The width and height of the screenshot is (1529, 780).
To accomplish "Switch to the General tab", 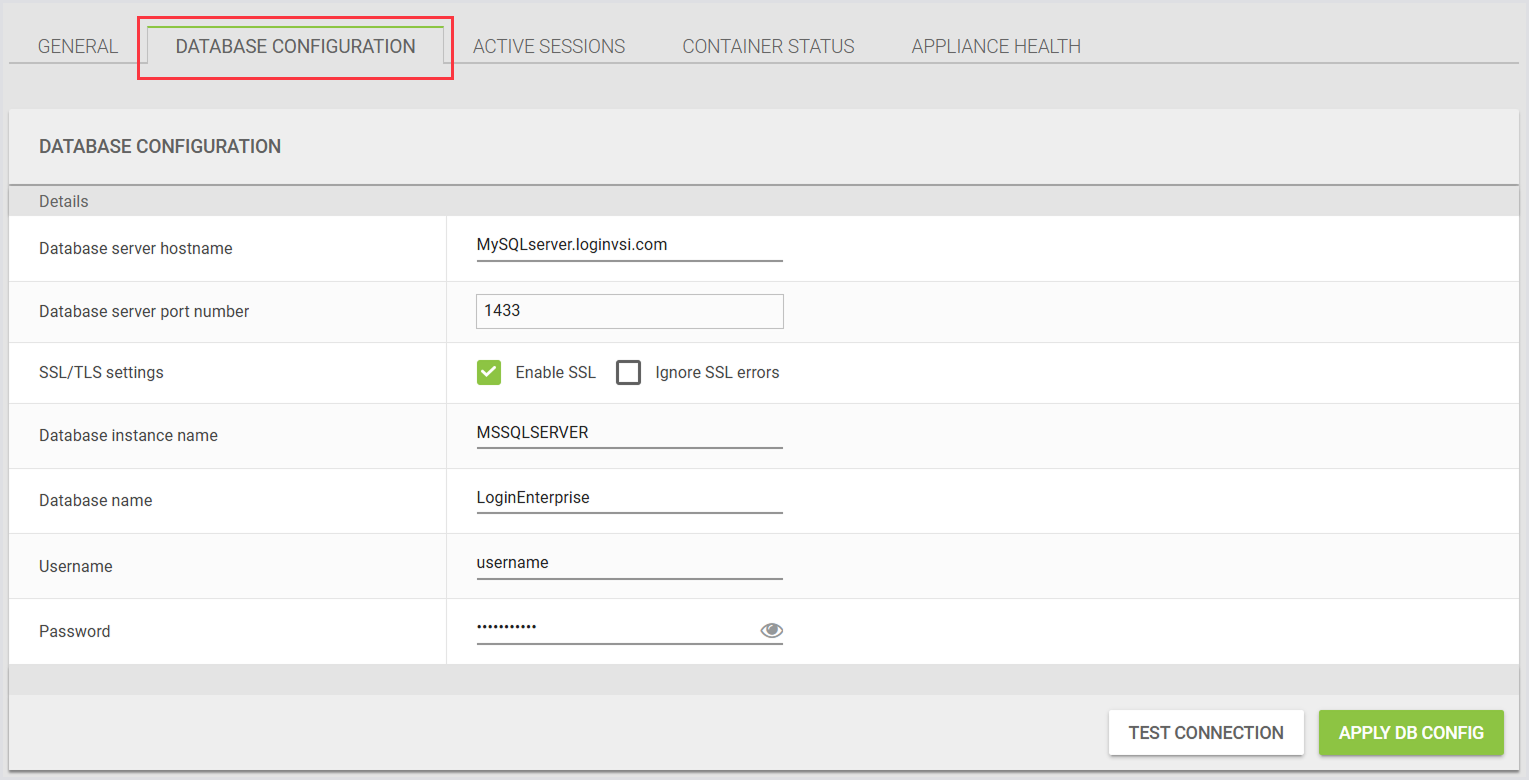I will (x=78, y=46).
